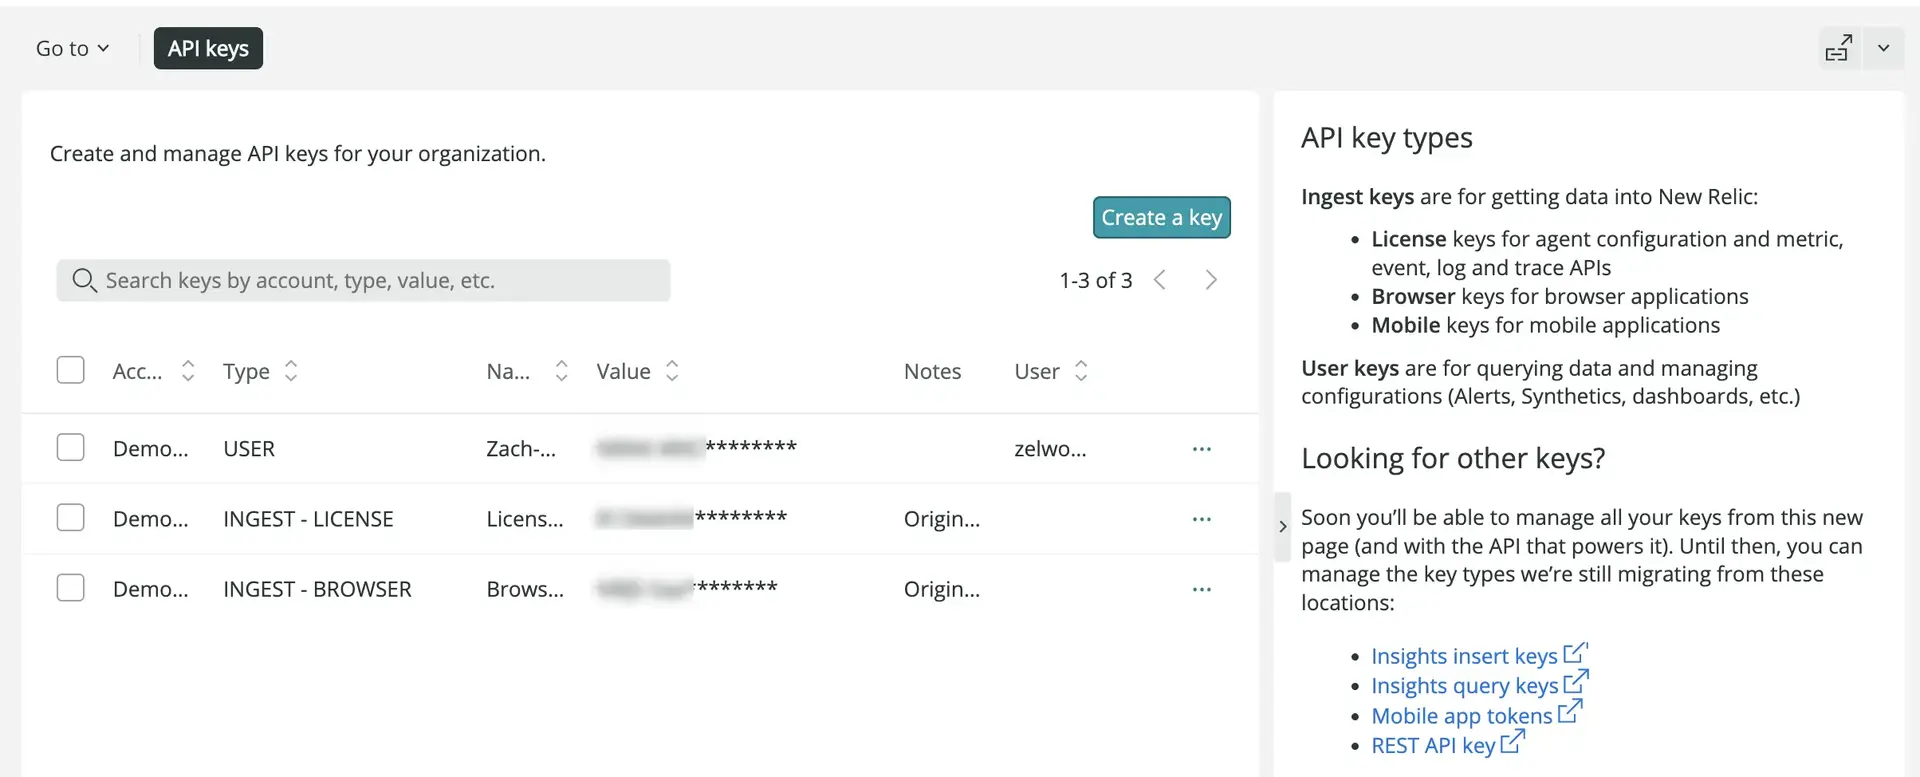Select the API keys tab
This screenshot has width=1920, height=777.
pos(208,49)
